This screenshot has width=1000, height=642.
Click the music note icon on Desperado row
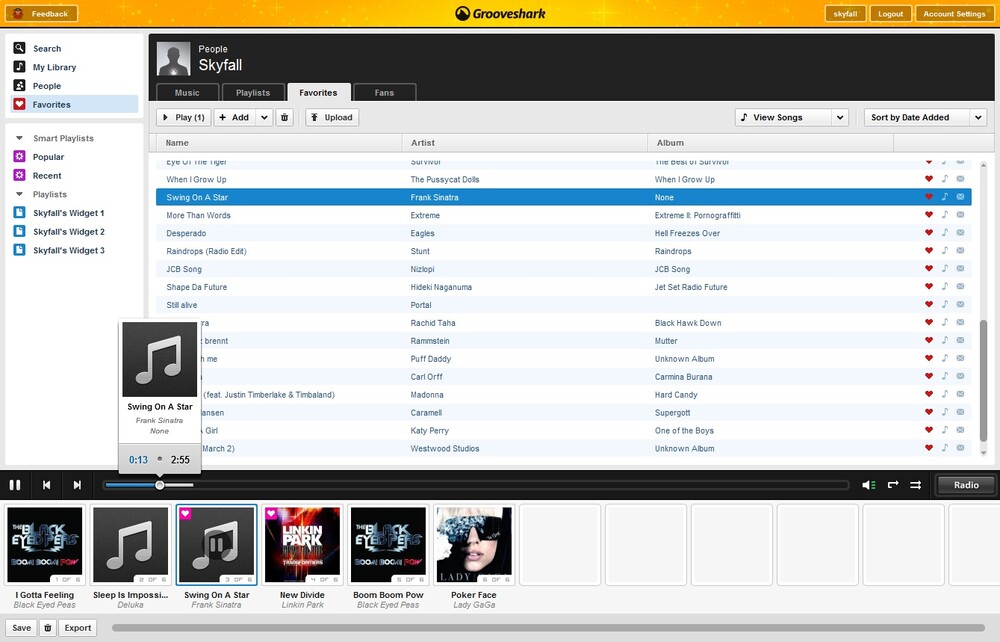point(945,233)
